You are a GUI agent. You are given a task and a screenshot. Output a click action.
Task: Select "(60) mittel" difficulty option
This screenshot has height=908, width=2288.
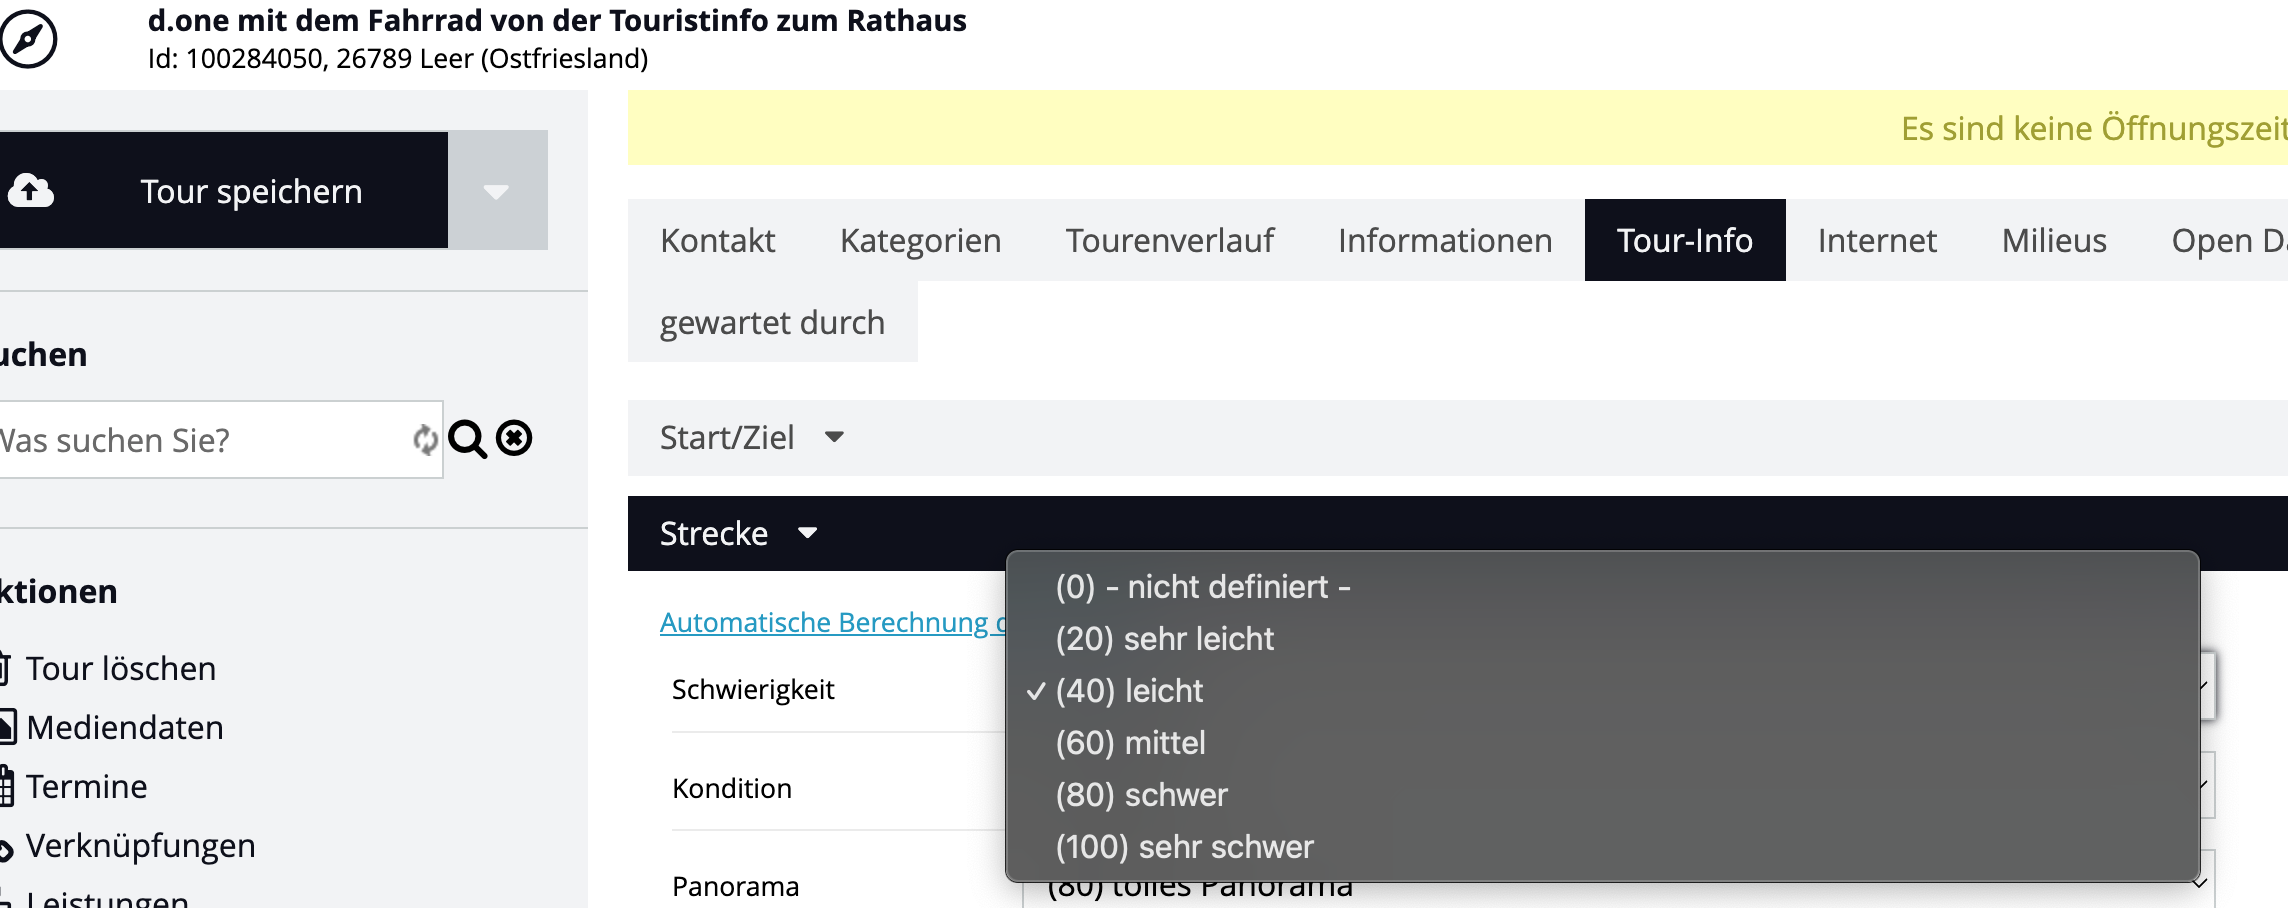point(1130,743)
